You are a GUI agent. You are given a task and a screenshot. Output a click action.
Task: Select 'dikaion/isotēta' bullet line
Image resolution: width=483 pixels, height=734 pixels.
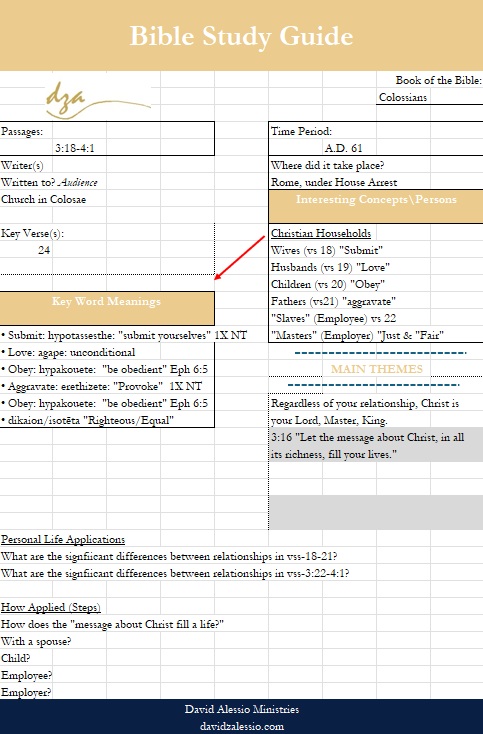(88, 420)
